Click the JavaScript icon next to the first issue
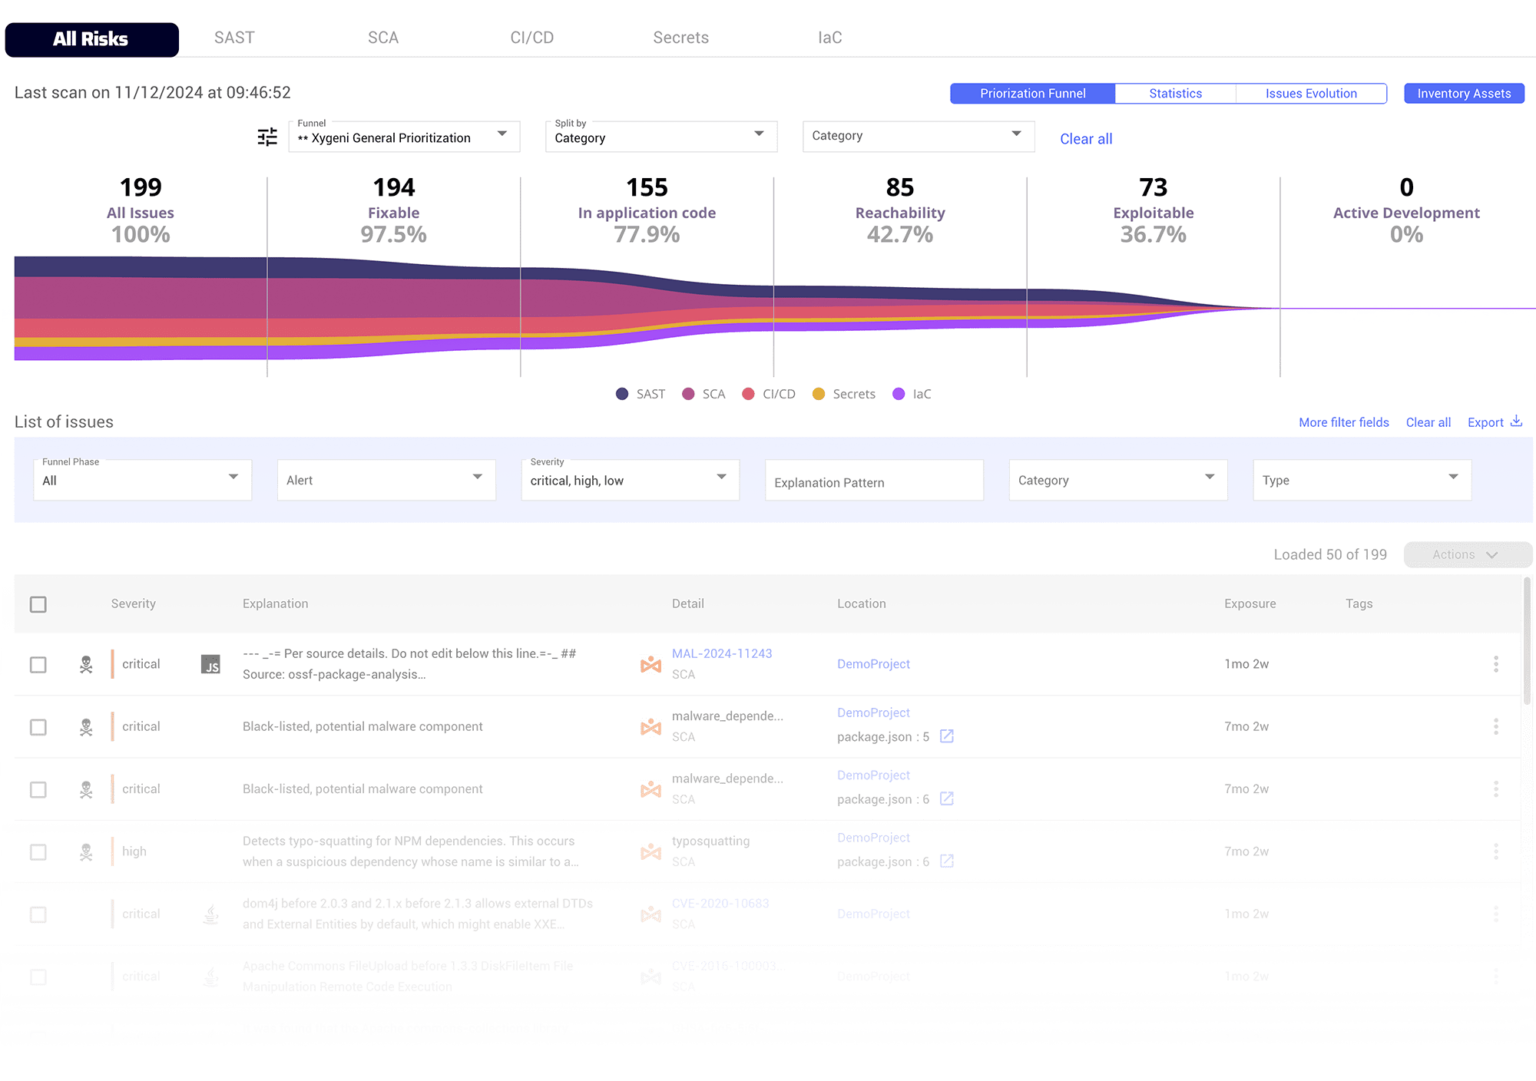1536x1081 pixels. pos(211,664)
